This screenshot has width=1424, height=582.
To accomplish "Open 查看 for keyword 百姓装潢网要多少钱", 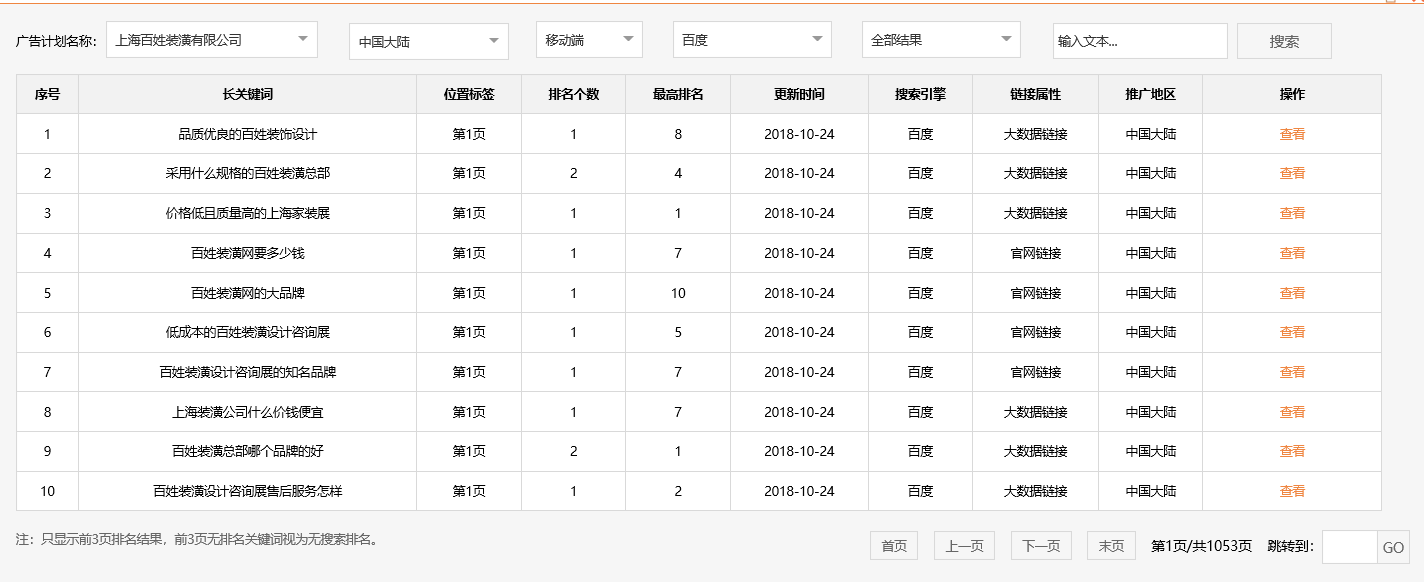I will click(1293, 253).
